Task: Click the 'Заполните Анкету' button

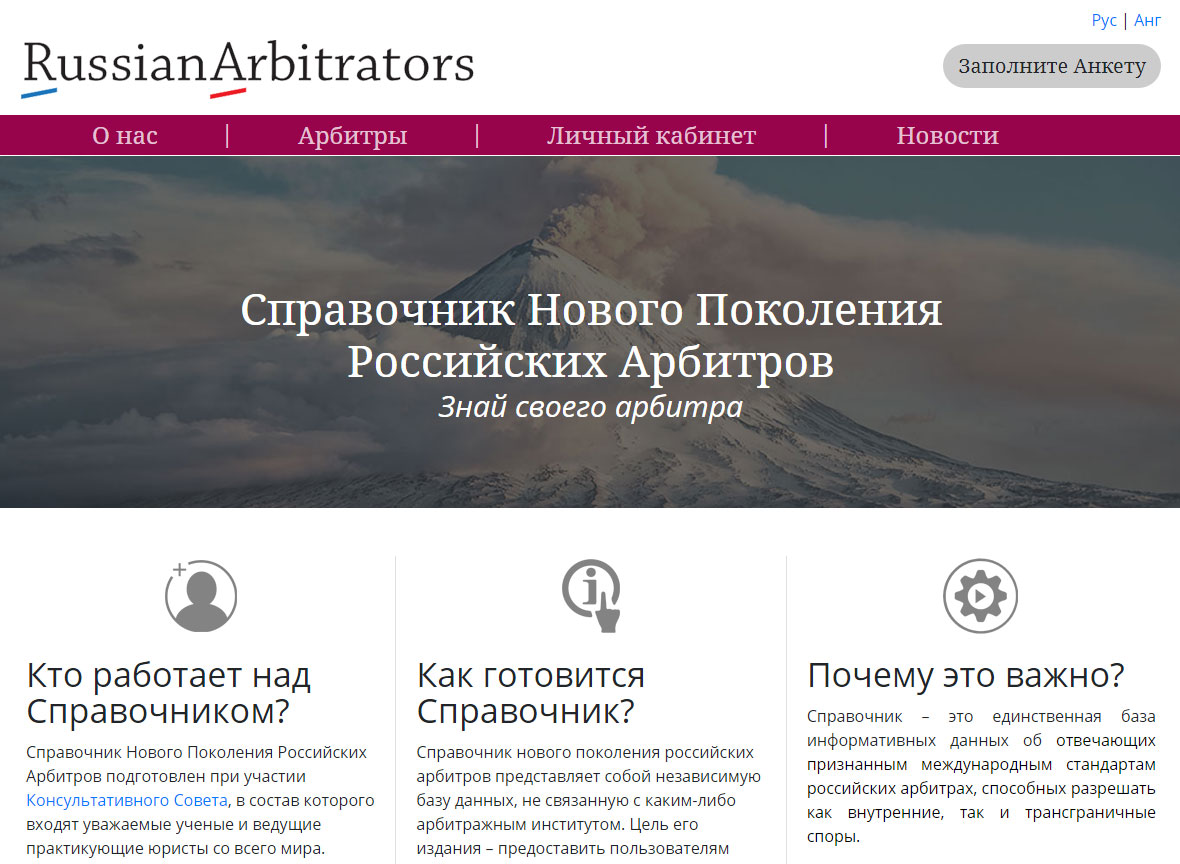Action: click(x=1051, y=66)
